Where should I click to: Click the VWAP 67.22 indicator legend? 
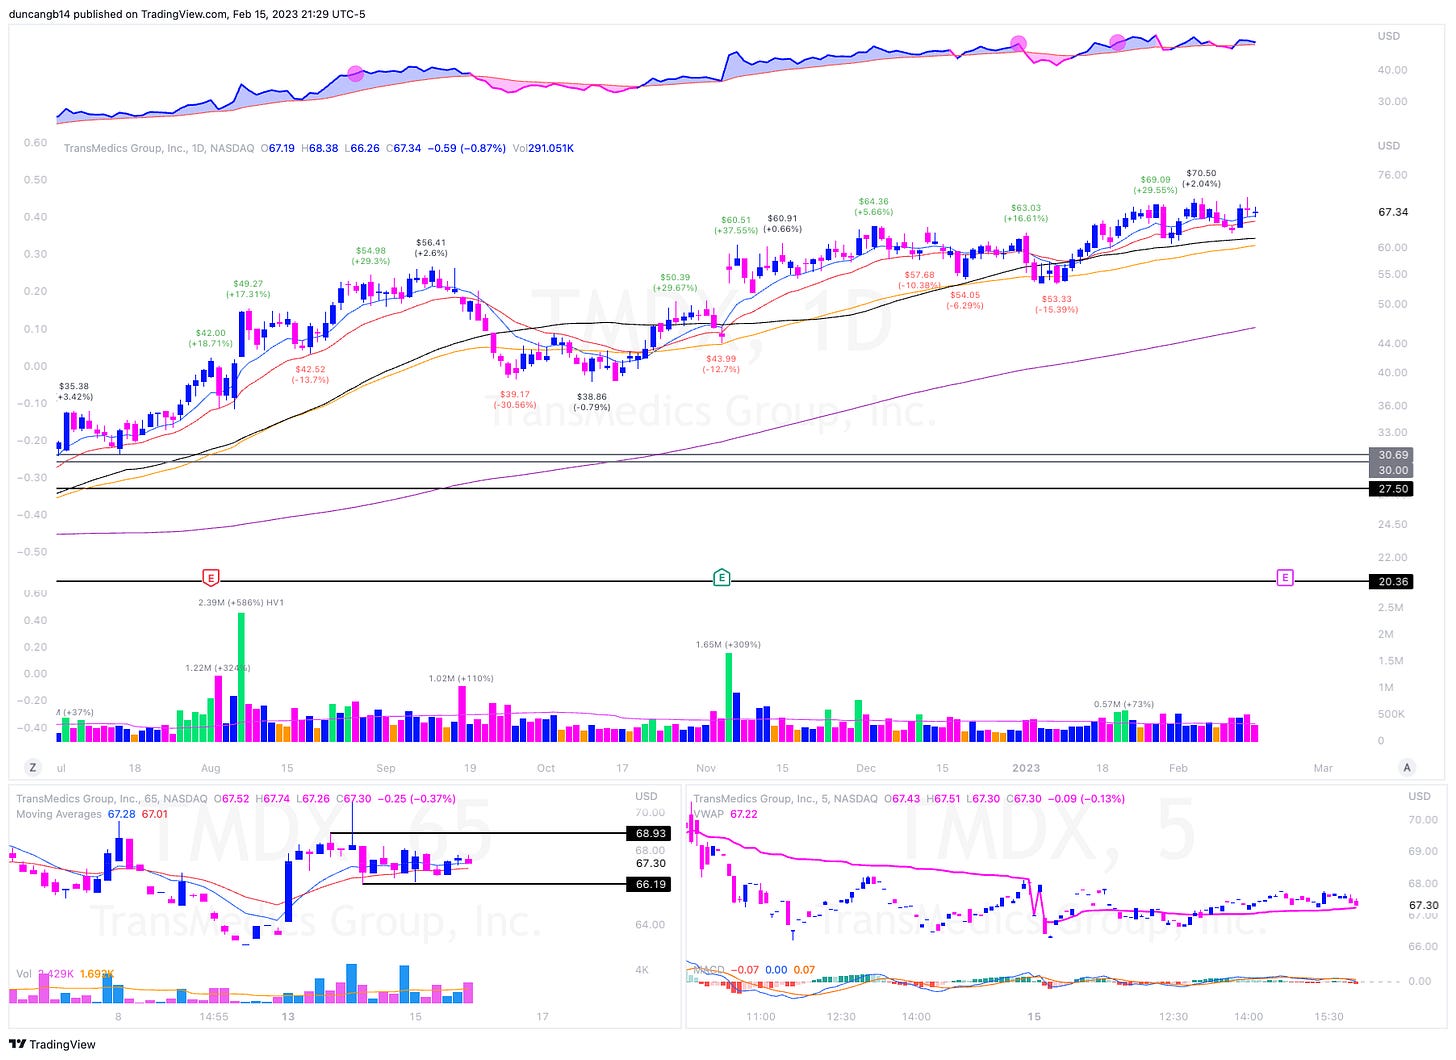click(x=726, y=814)
